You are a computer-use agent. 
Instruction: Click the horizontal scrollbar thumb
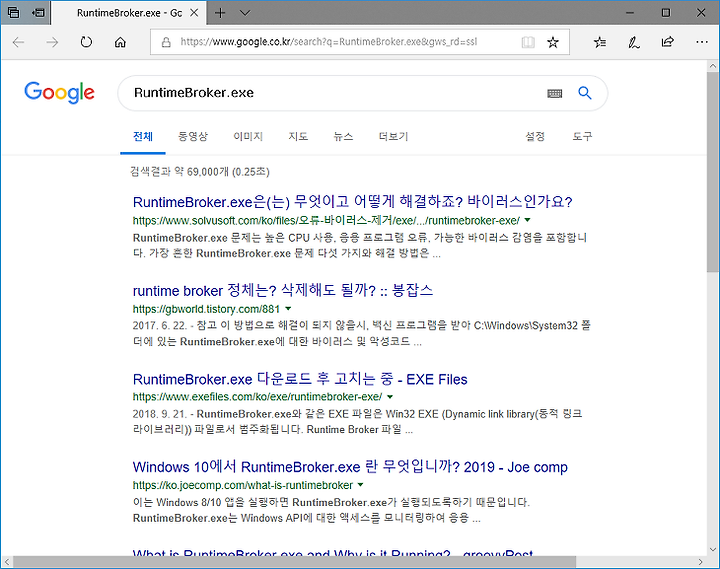[x=294, y=562]
